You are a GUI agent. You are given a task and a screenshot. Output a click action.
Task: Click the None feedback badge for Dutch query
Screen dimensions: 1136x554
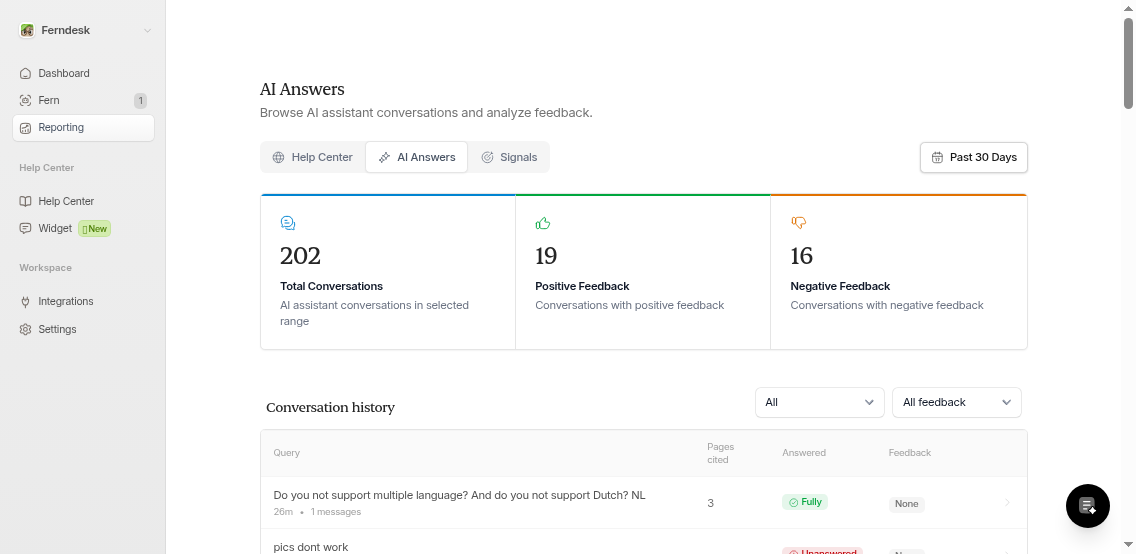tap(906, 504)
